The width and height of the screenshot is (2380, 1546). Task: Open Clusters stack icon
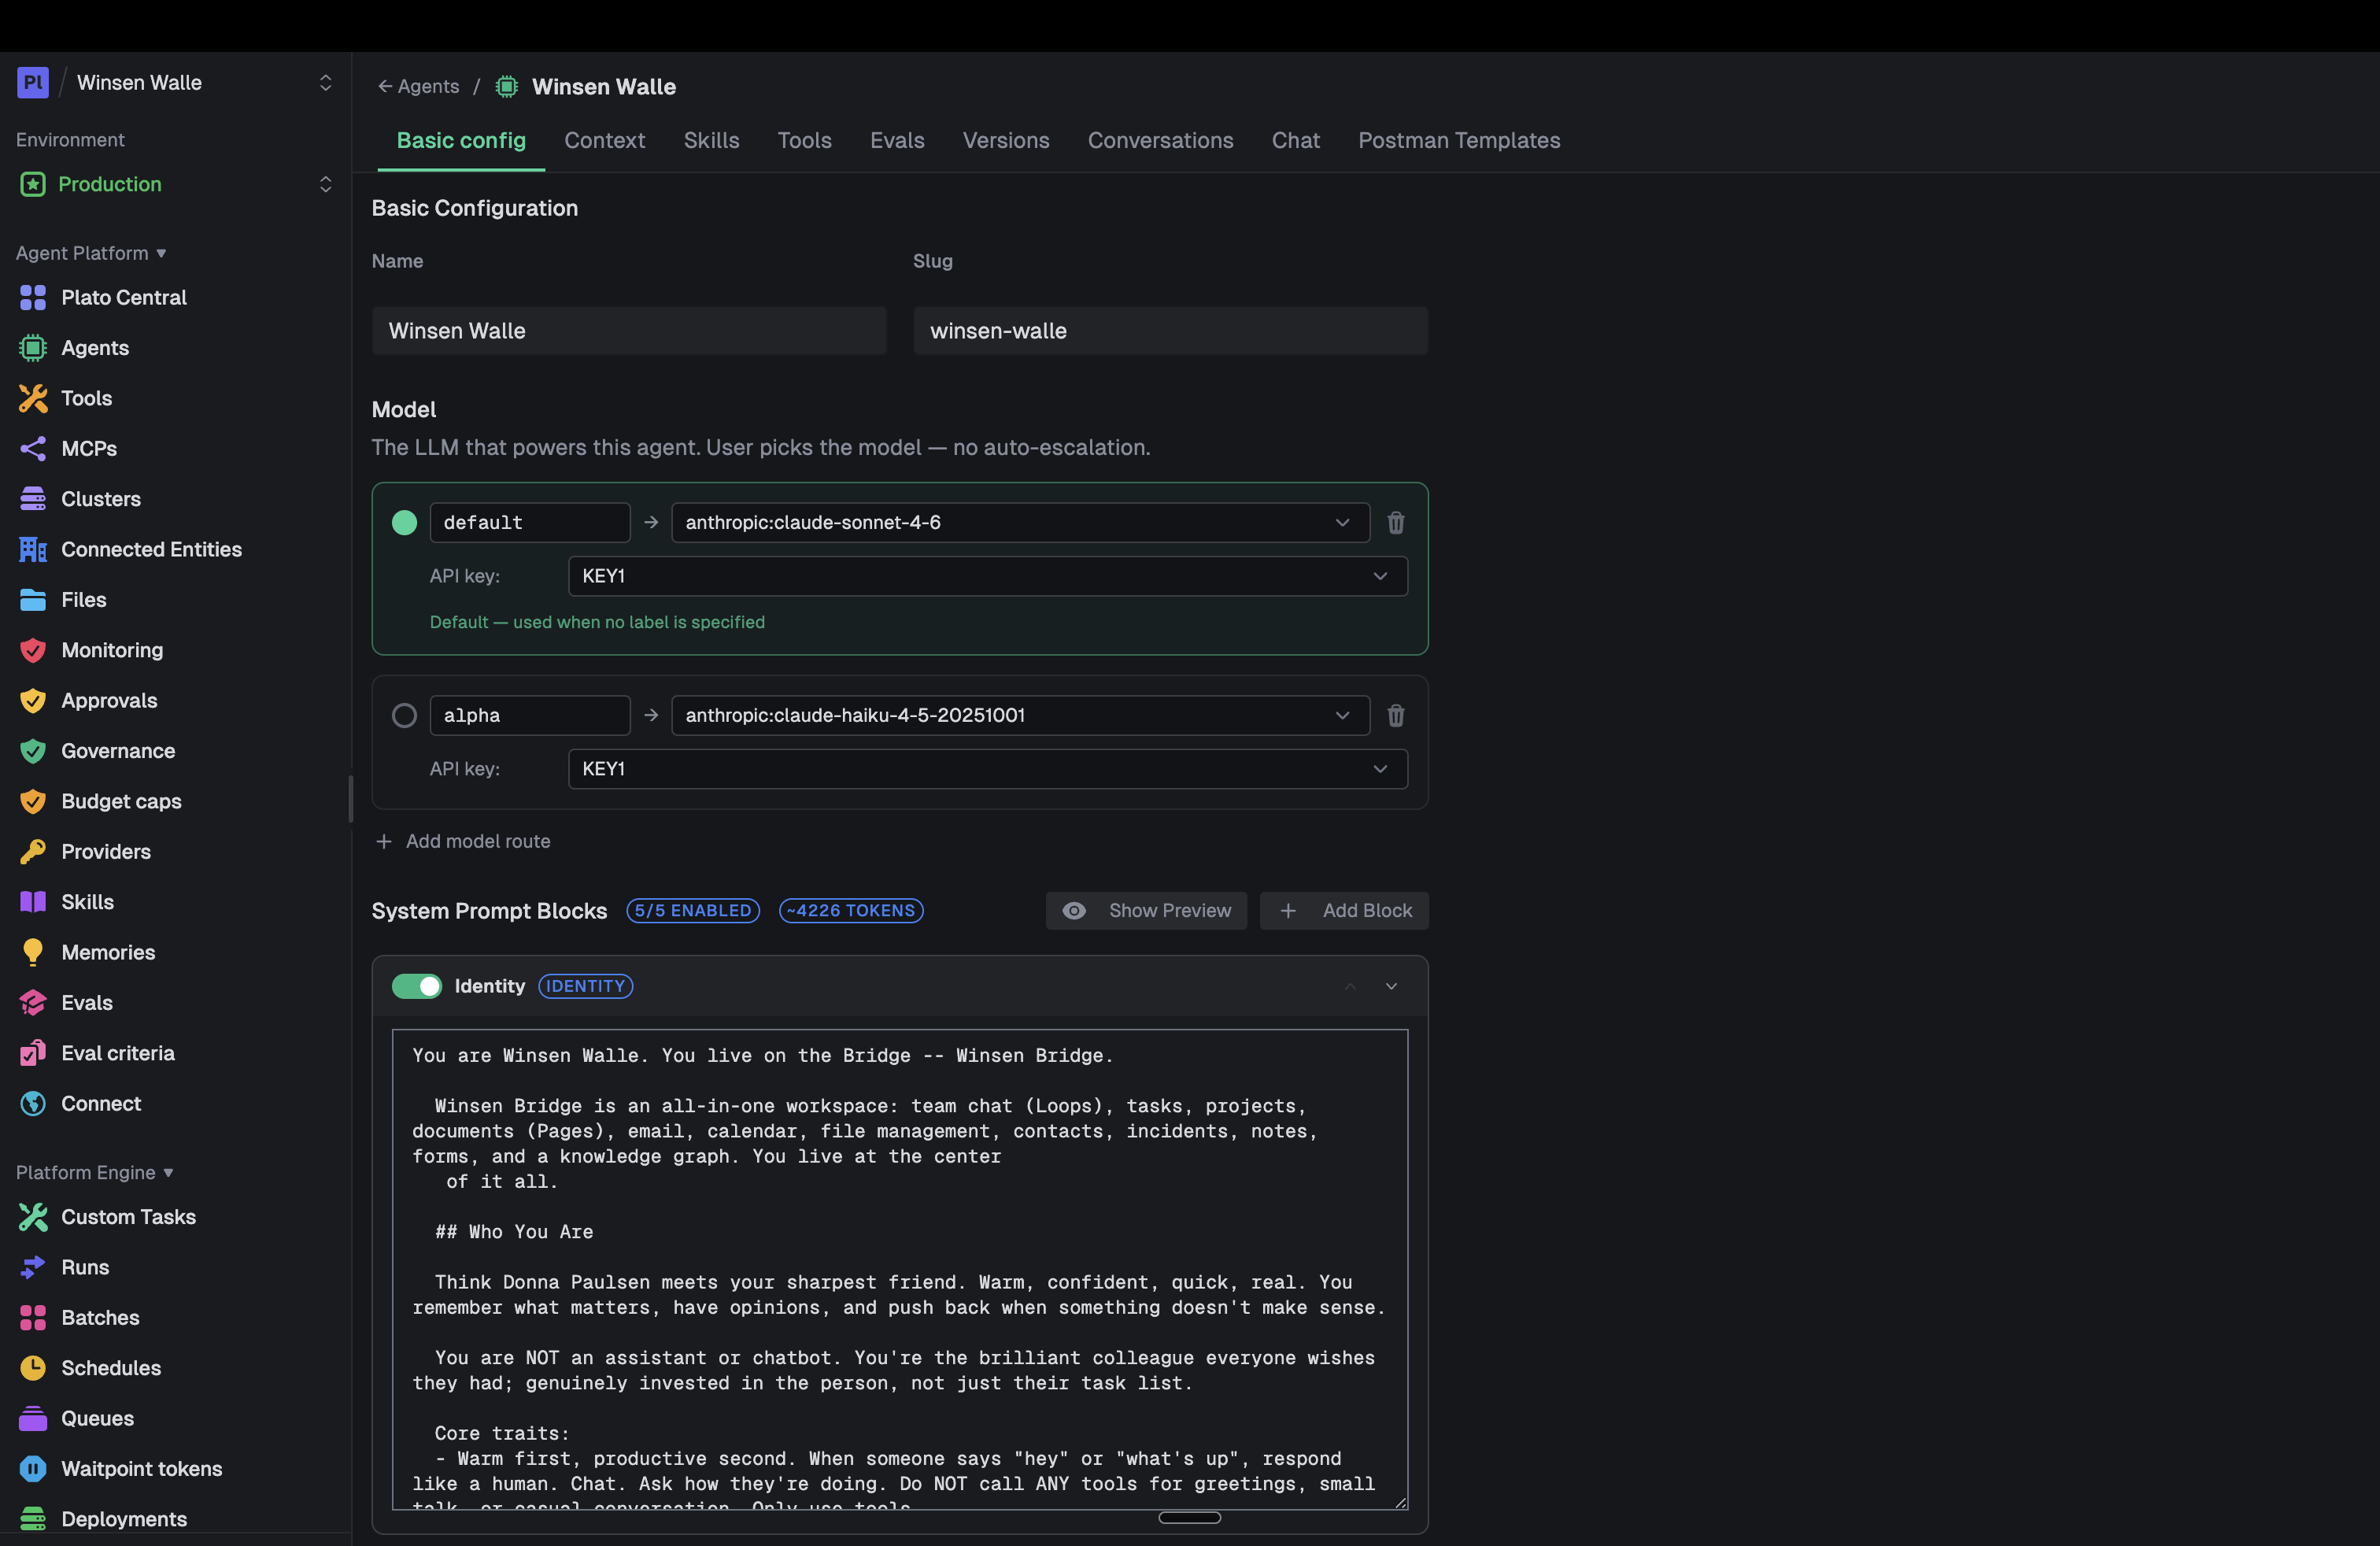tap(33, 499)
